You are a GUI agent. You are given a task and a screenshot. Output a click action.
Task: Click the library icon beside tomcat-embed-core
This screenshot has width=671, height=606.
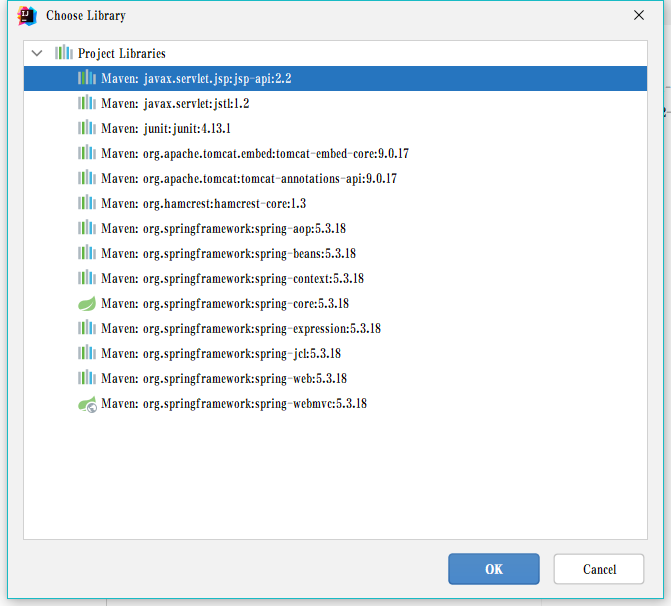(x=87, y=153)
